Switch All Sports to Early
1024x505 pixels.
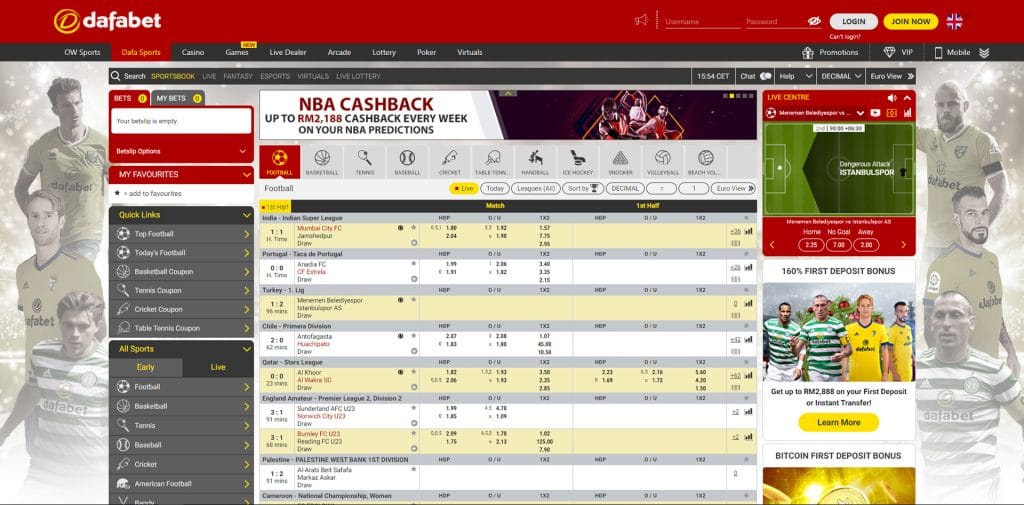(x=146, y=367)
